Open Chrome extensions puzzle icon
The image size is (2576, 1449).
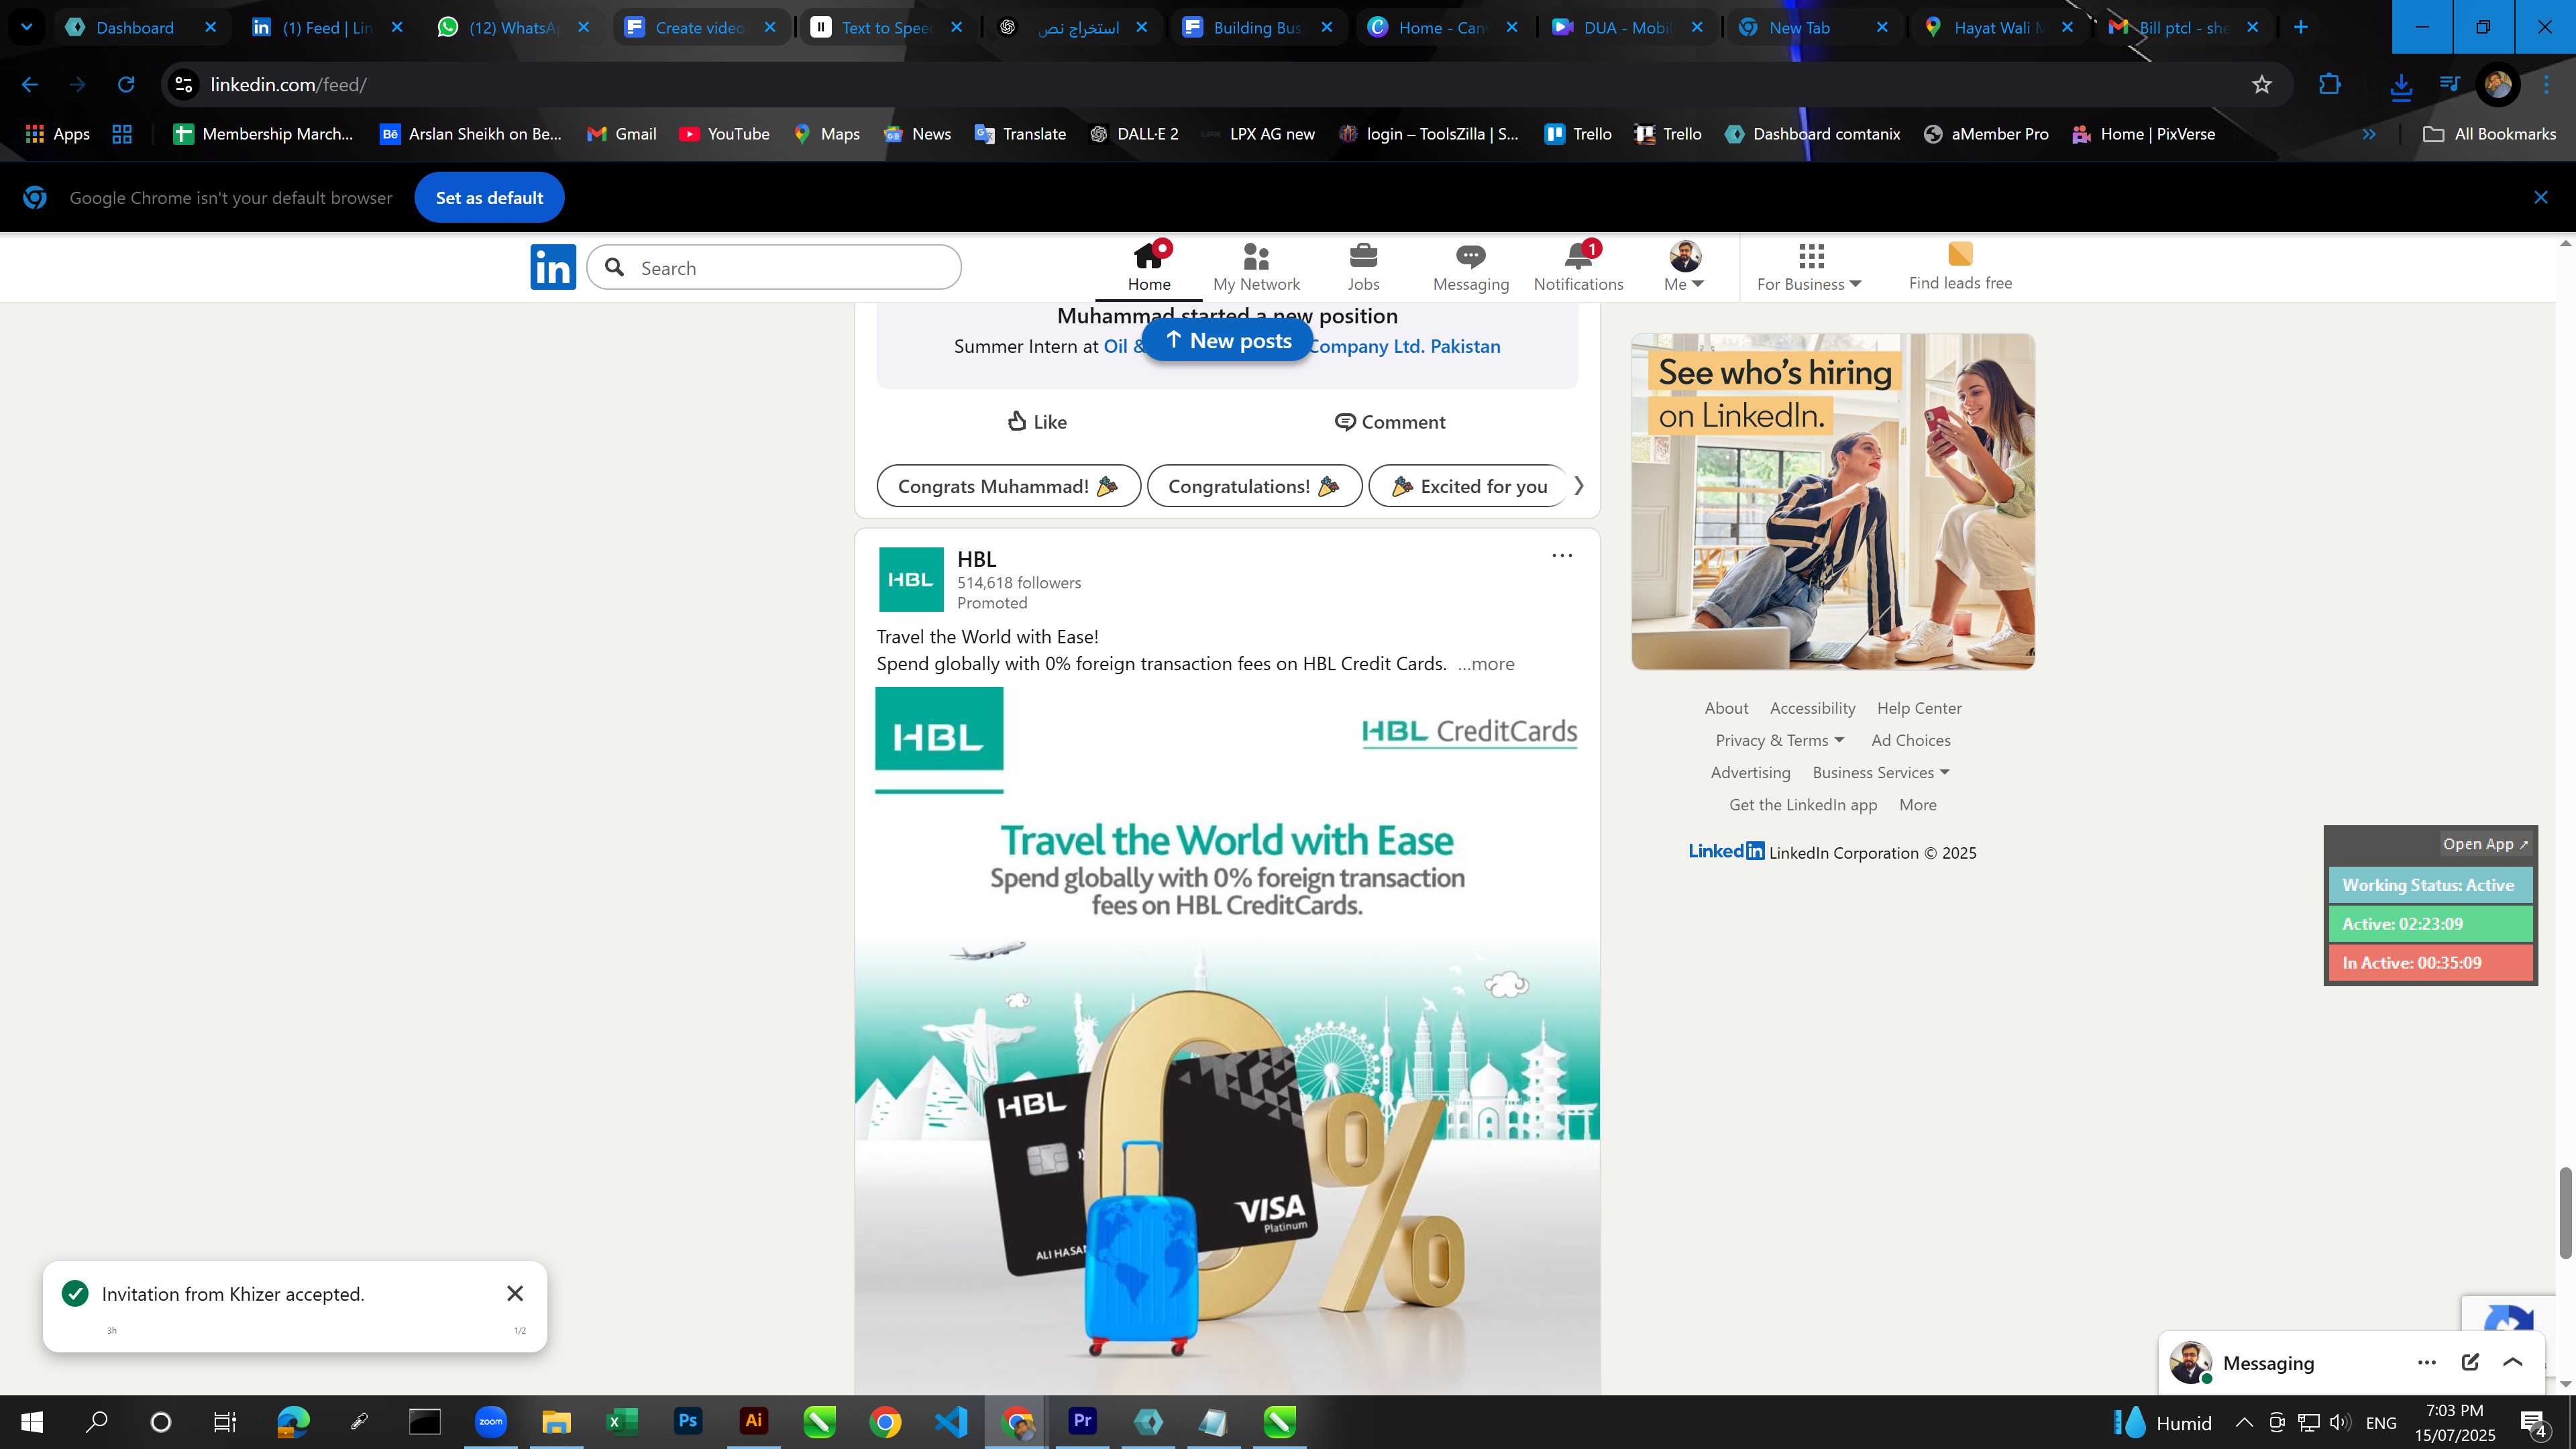point(2329,85)
